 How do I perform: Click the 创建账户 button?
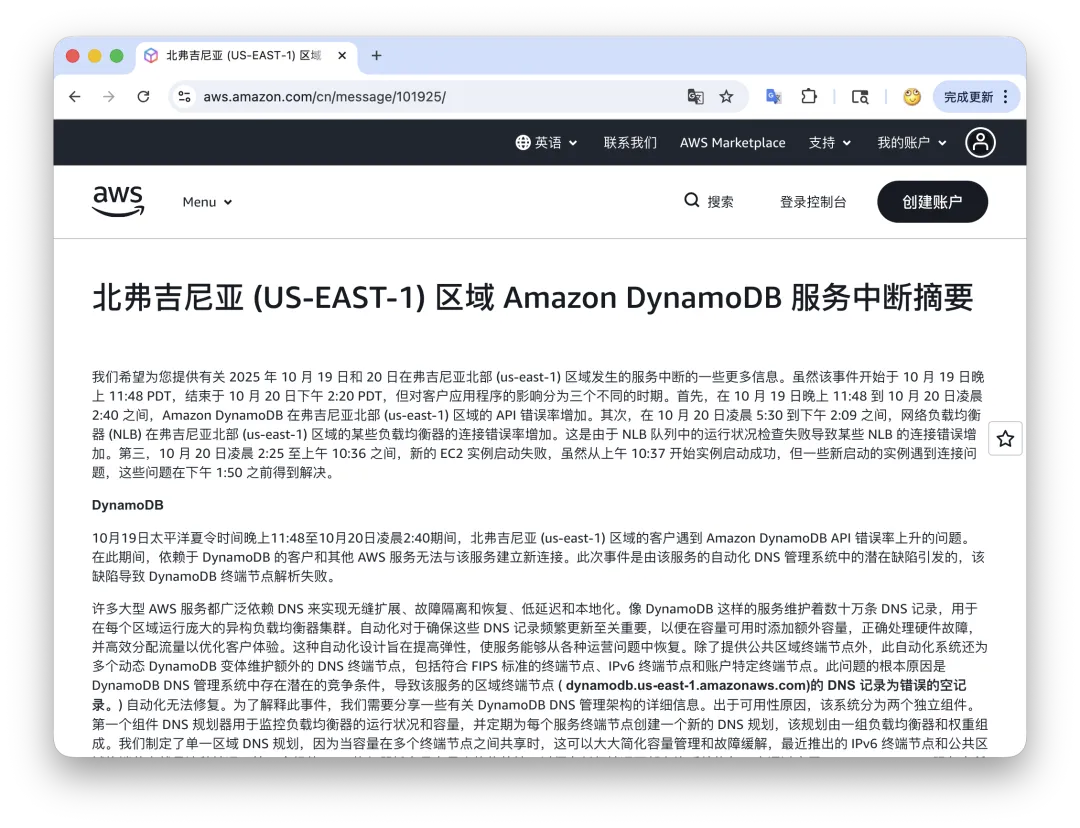click(932, 201)
